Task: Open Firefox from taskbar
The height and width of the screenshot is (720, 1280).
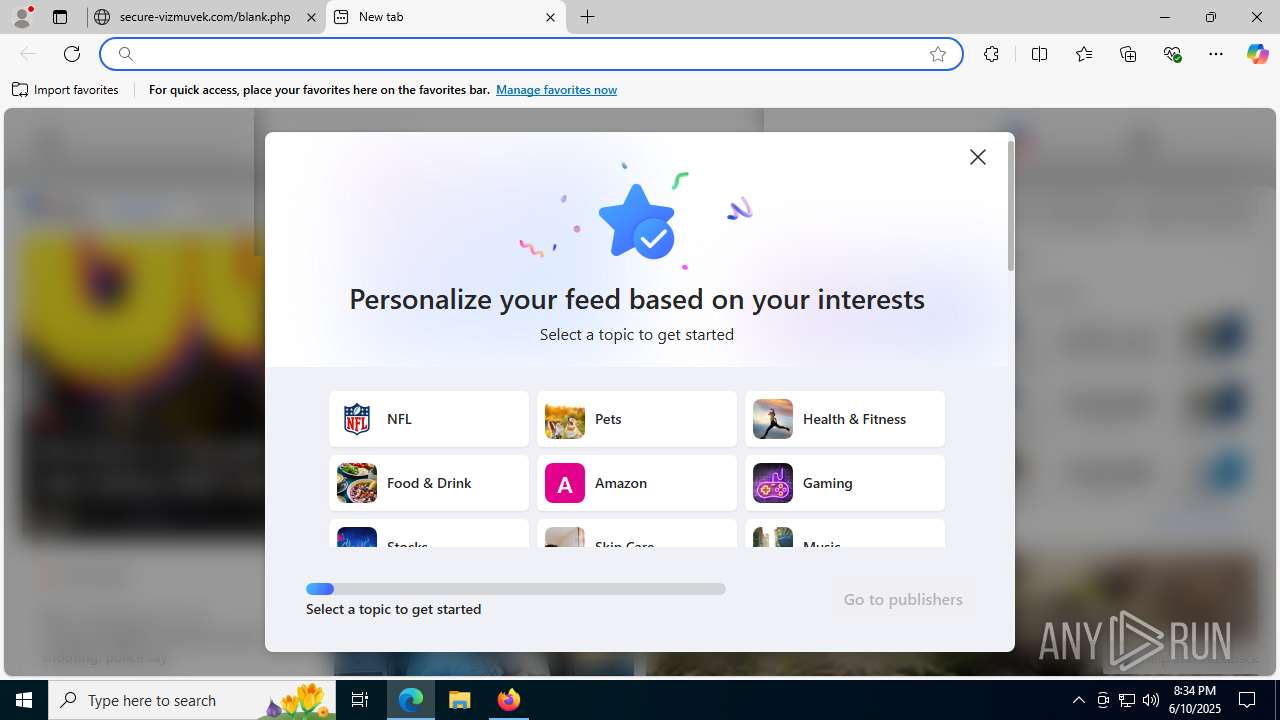Action: pos(509,700)
